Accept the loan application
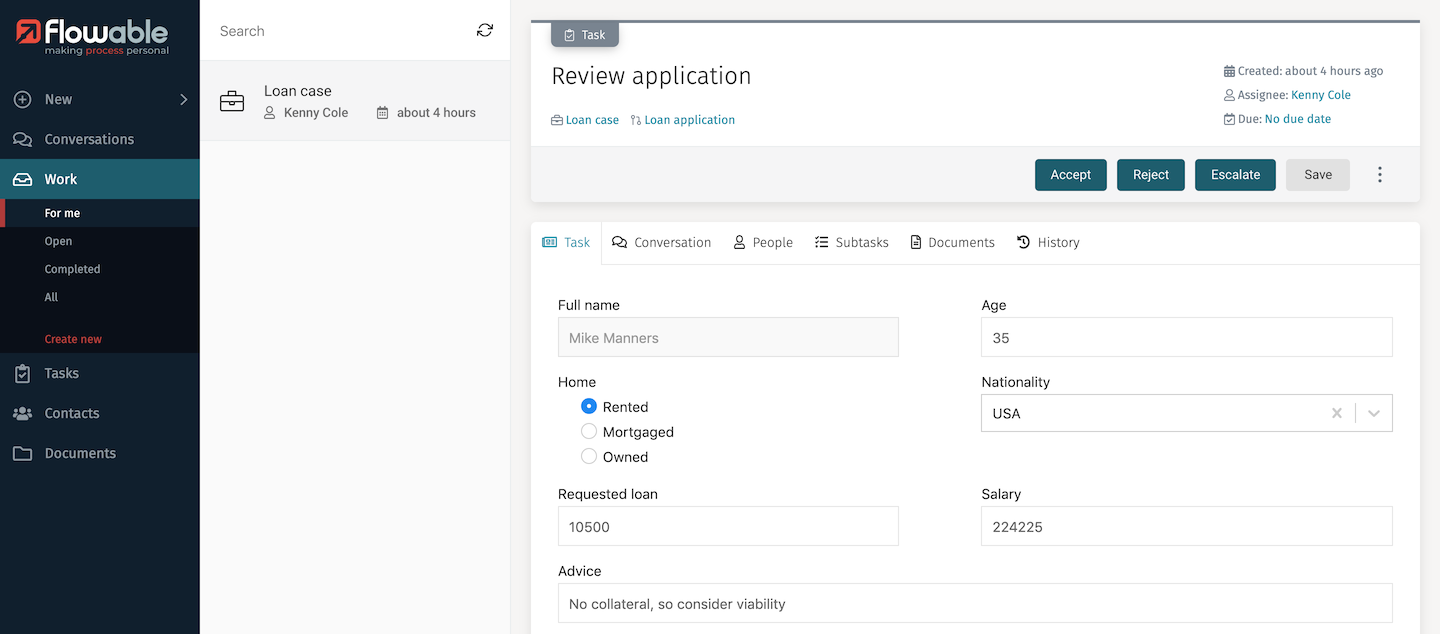 [x=1070, y=174]
